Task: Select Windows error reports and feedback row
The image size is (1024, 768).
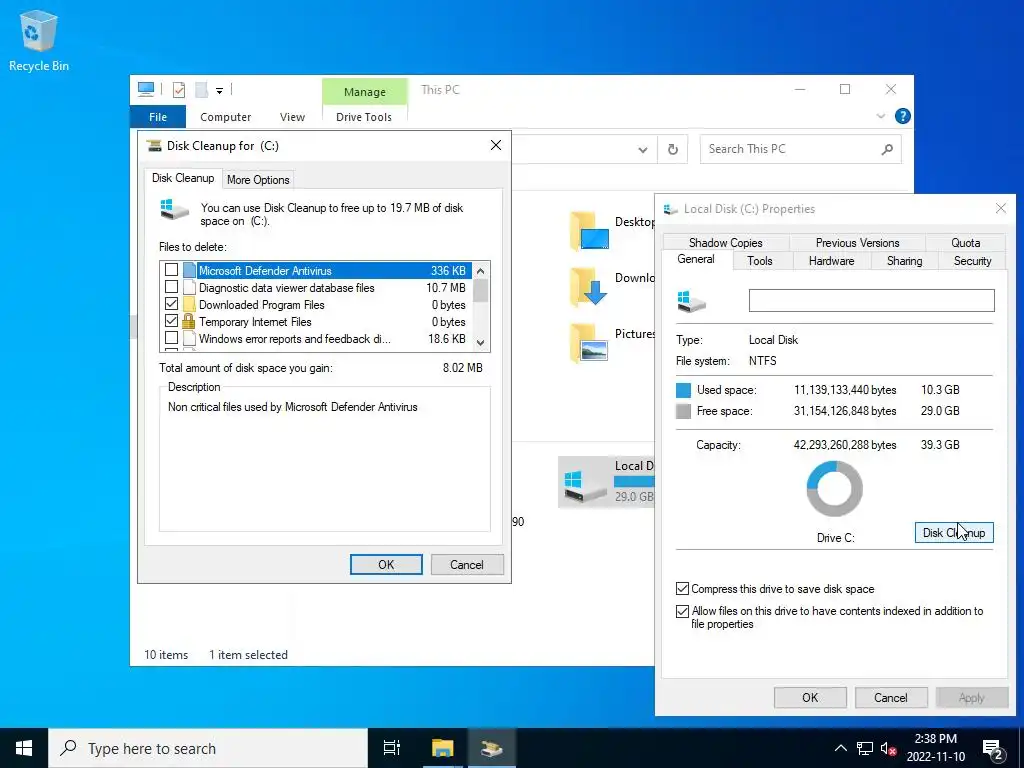Action: (316, 338)
